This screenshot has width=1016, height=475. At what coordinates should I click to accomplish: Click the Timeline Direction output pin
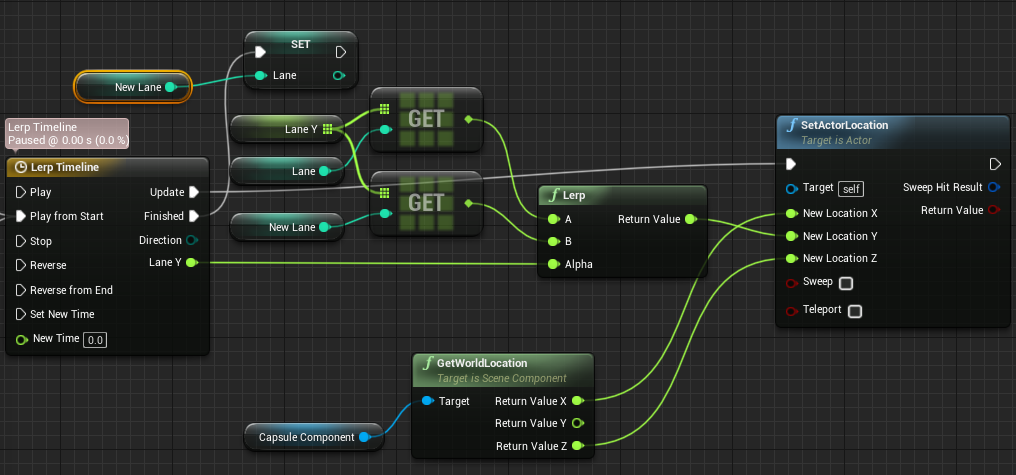[192, 240]
